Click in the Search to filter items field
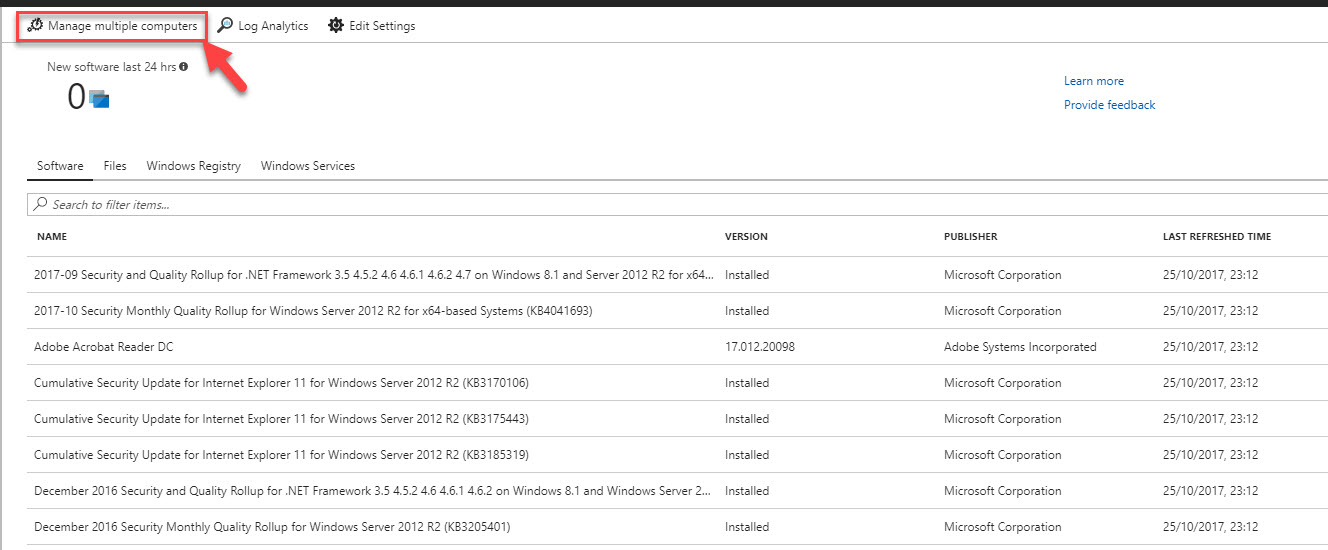This screenshot has width=1328, height=550. [678, 204]
